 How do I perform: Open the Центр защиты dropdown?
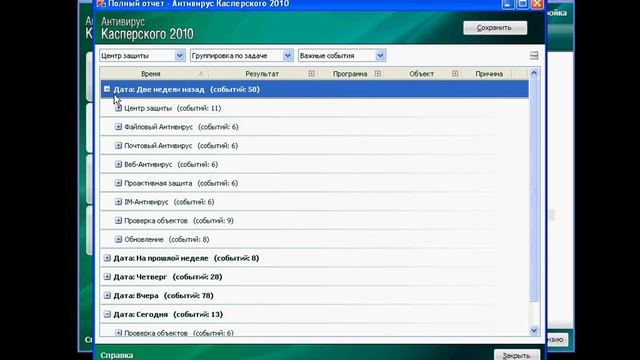coord(142,56)
